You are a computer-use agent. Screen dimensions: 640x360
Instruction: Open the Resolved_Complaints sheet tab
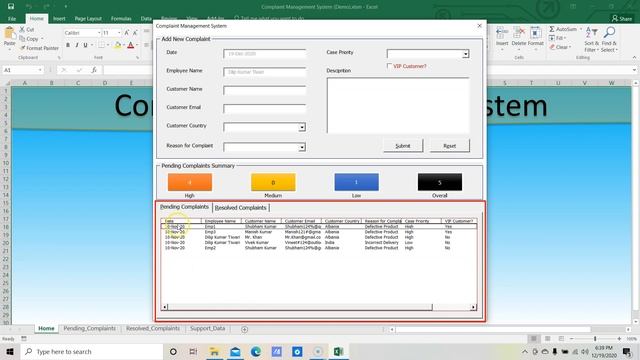tap(153, 328)
